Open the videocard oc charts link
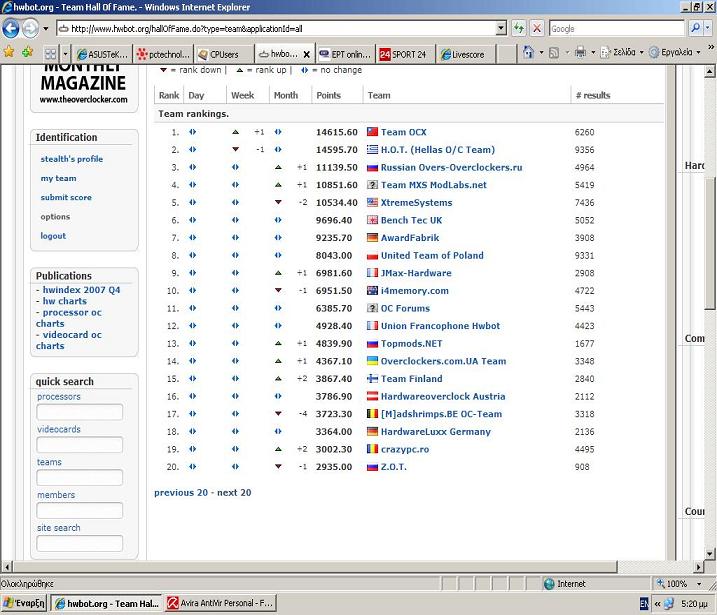Image resolution: width=717 pixels, height=615 pixels. point(69,340)
